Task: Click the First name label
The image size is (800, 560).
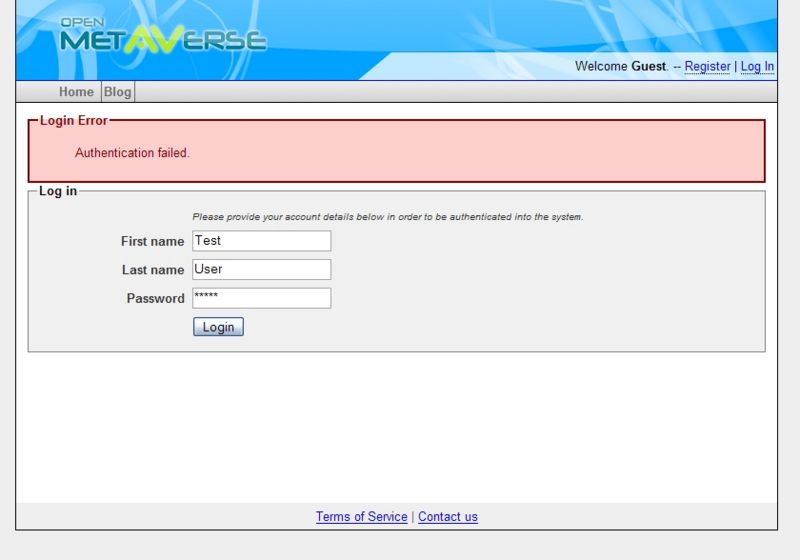Action: (152, 241)
